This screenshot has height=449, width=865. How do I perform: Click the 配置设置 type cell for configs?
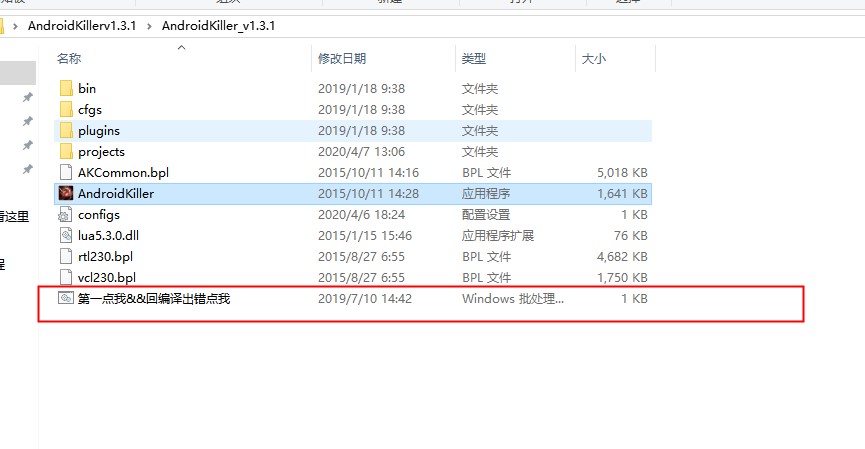(486, 215)
